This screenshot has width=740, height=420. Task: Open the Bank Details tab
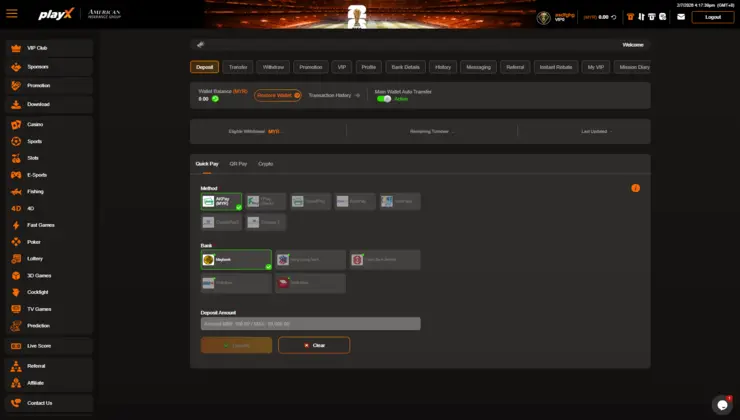tap(405, 67)
